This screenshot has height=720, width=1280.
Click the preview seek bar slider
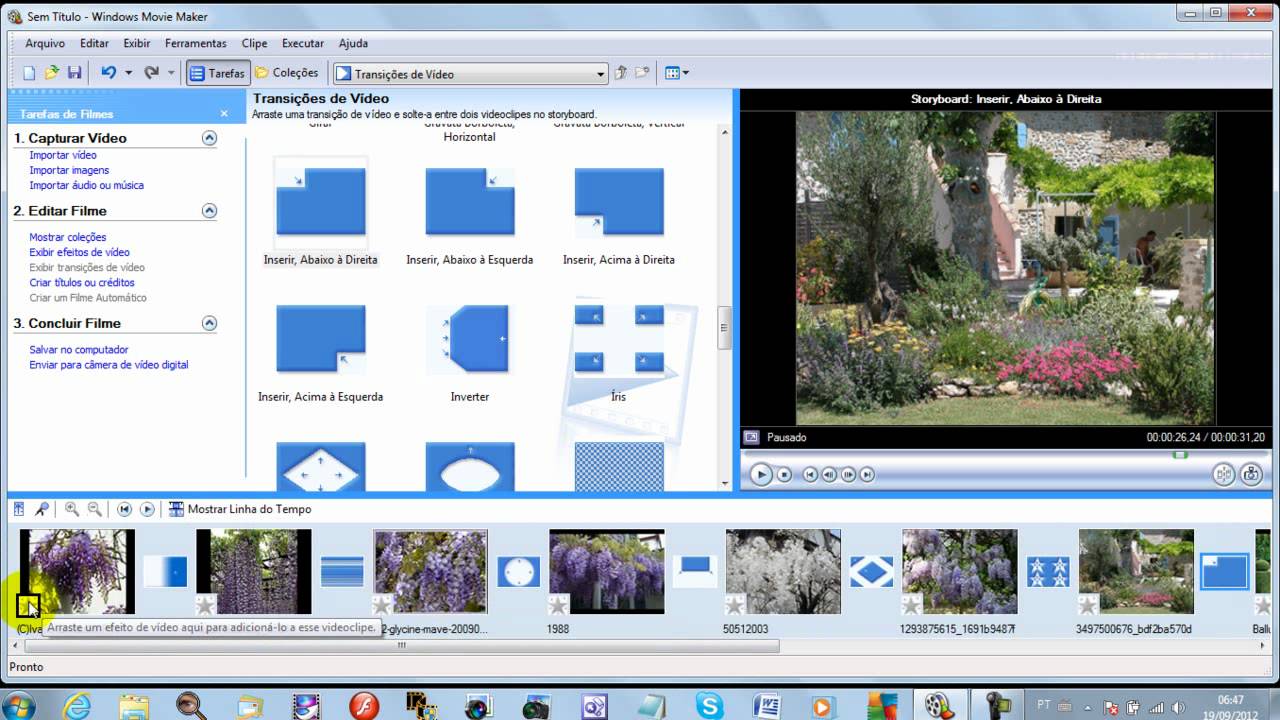pos(1180,455)
